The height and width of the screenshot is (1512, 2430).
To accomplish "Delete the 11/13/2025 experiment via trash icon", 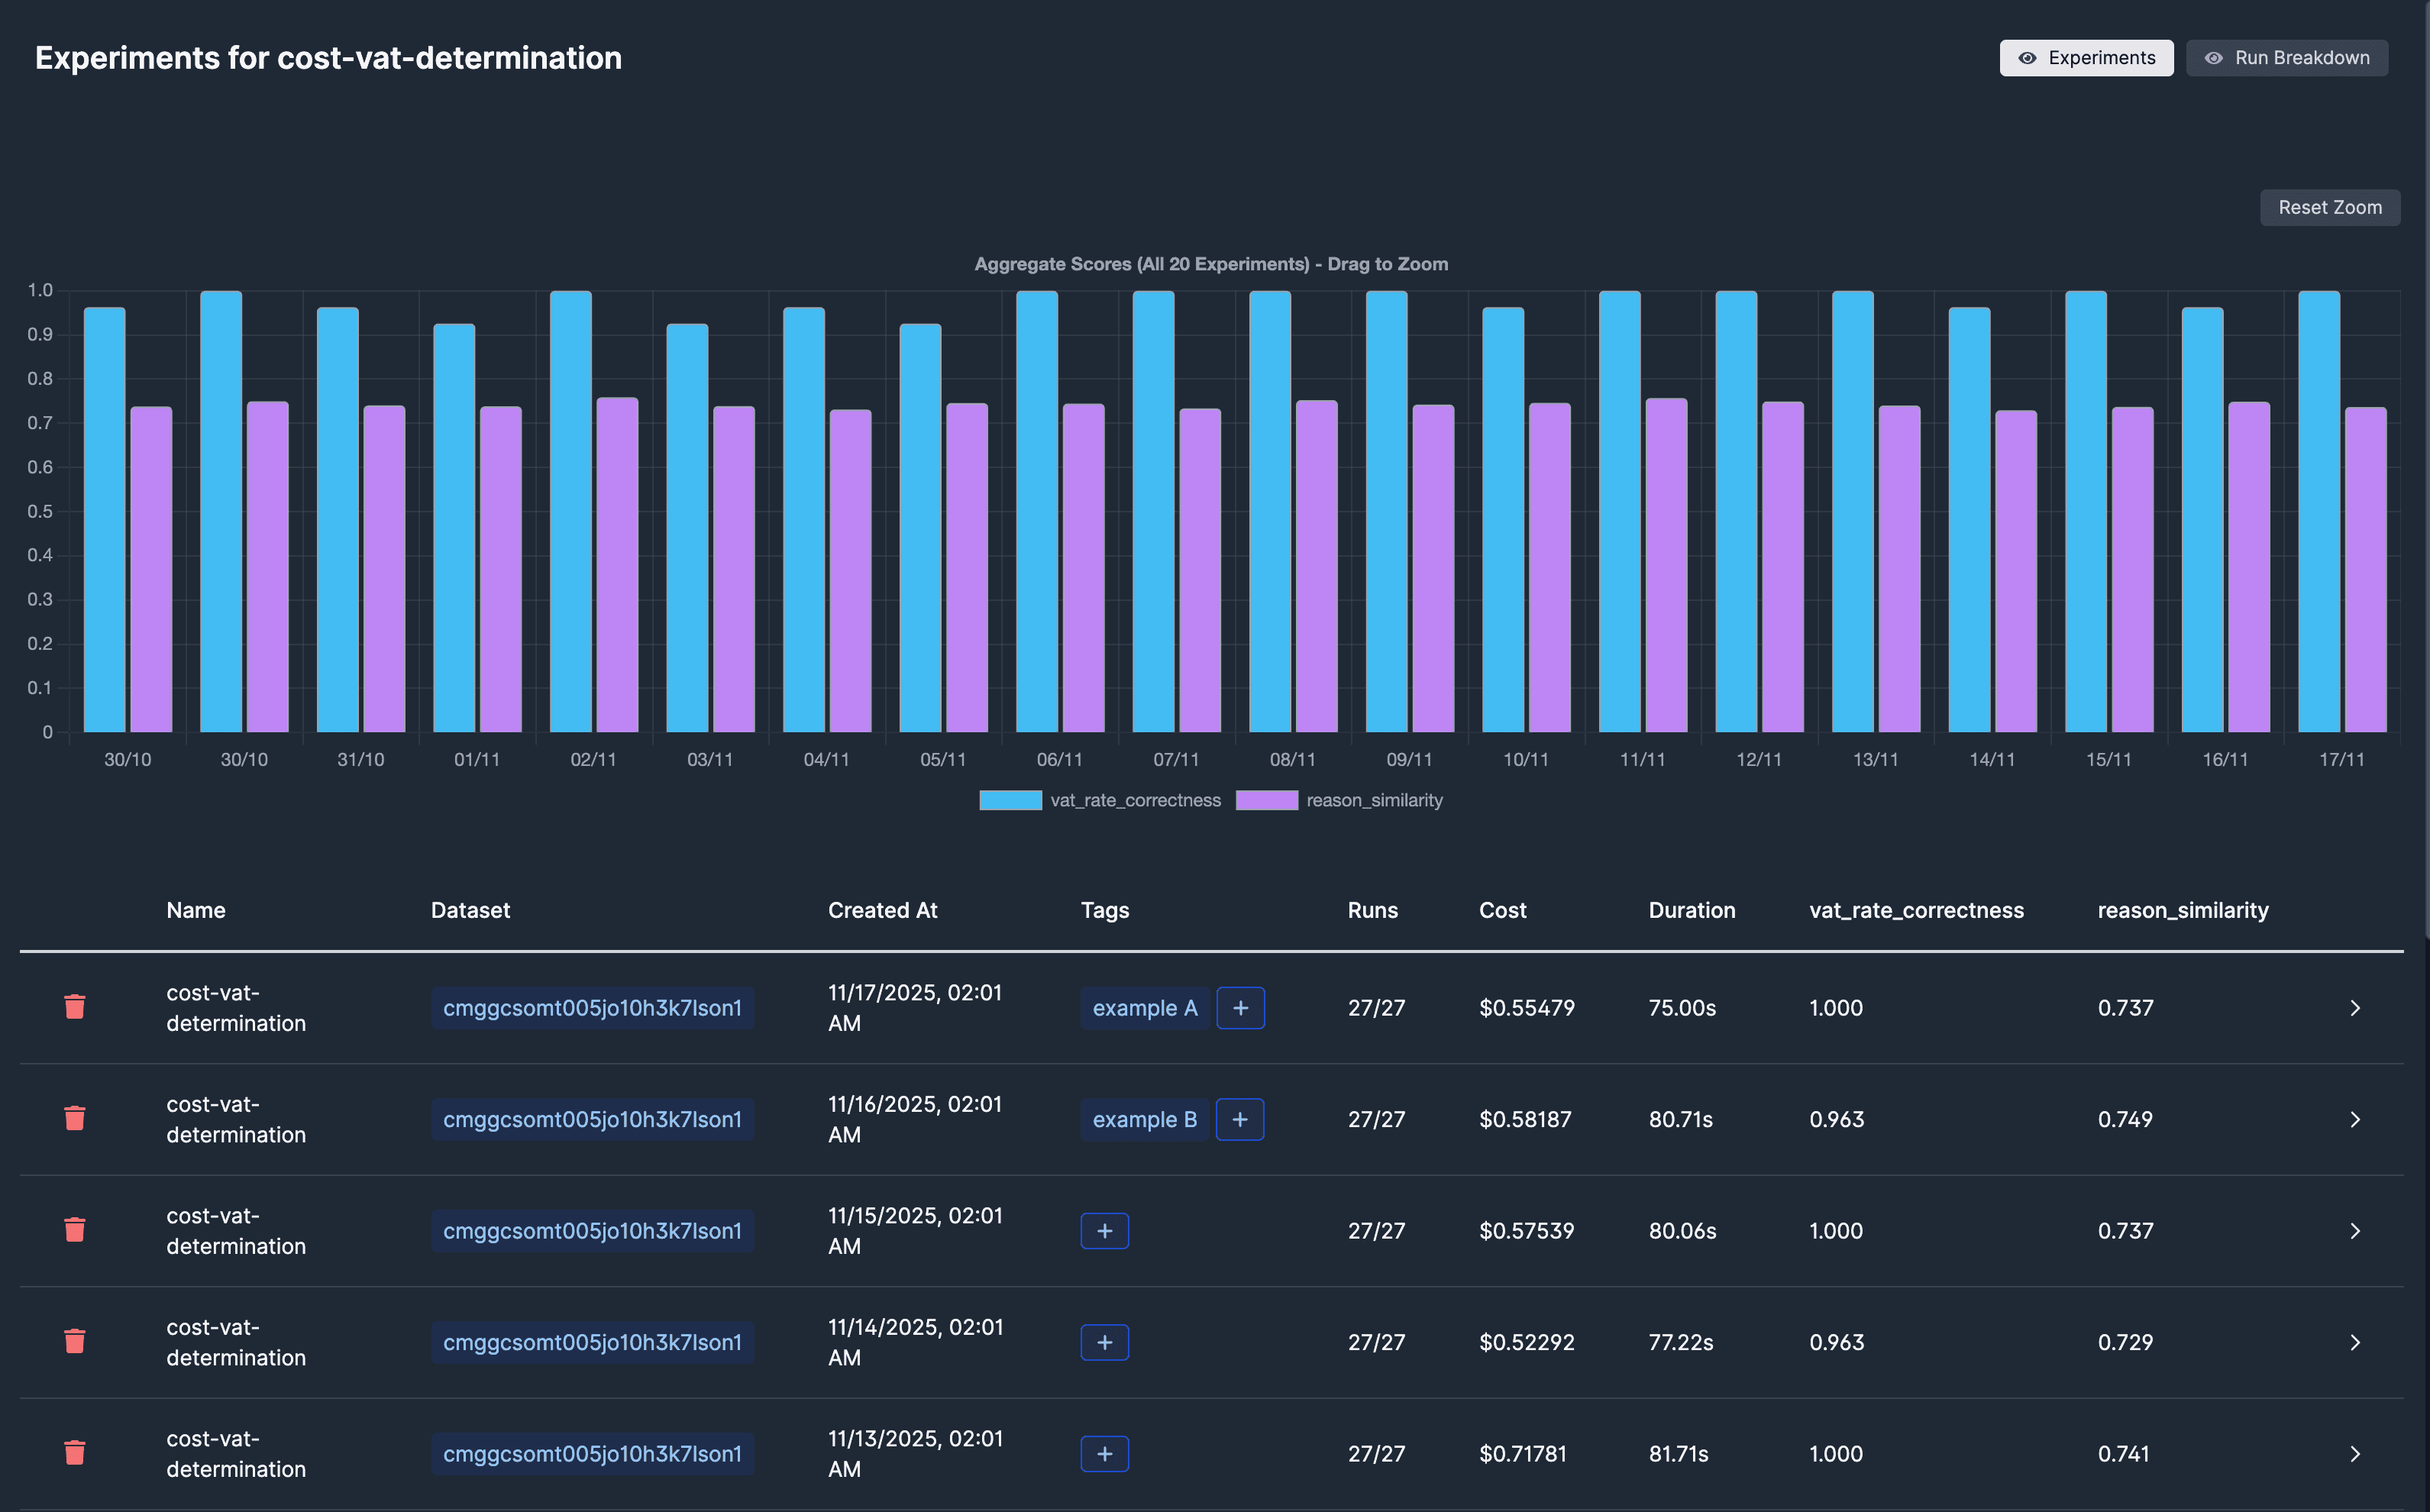I will point(75,1453).
